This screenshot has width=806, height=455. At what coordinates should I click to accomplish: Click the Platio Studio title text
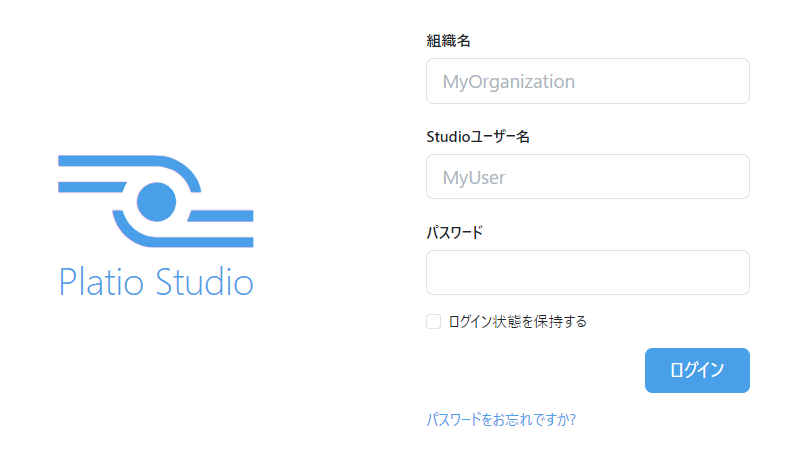[x=156, y=282]
